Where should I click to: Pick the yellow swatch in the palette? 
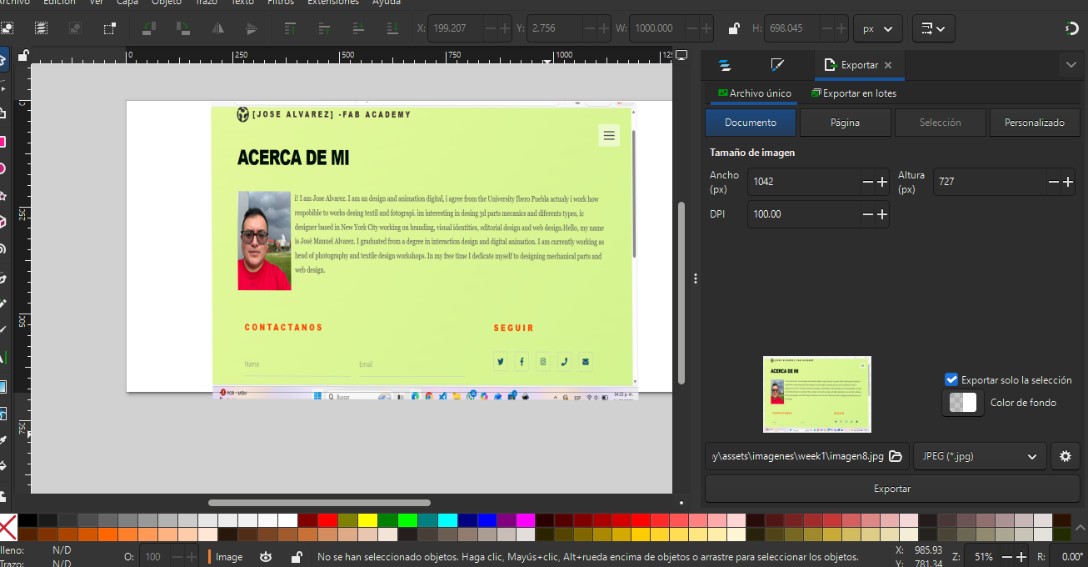(367, 520)
